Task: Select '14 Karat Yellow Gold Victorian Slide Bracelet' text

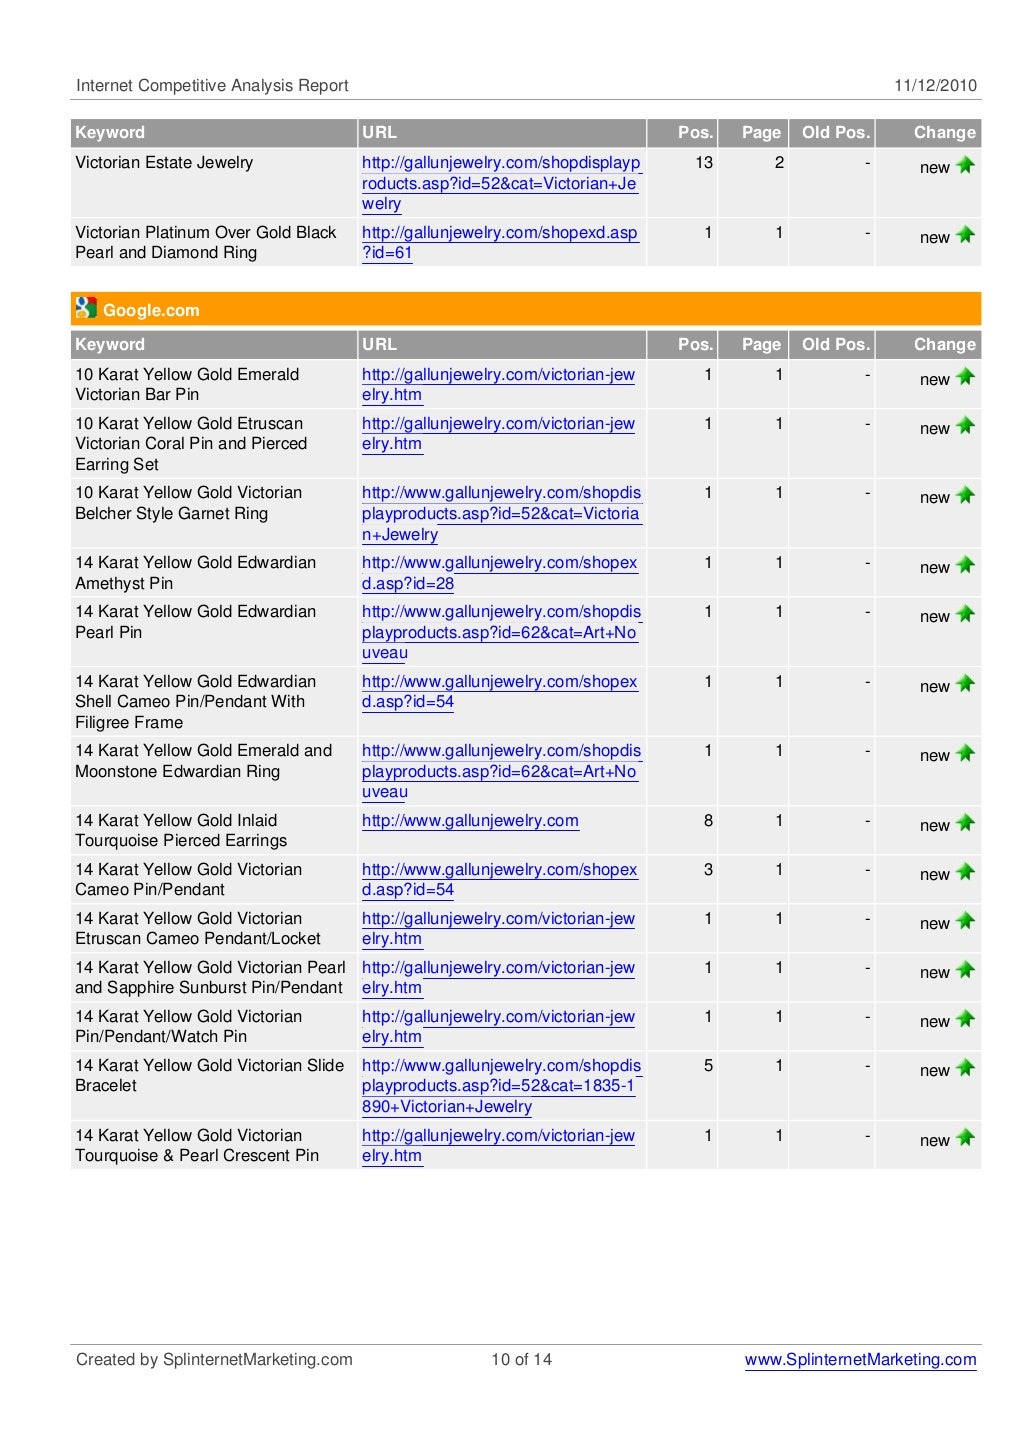Action: click(x=209, y=1075)
